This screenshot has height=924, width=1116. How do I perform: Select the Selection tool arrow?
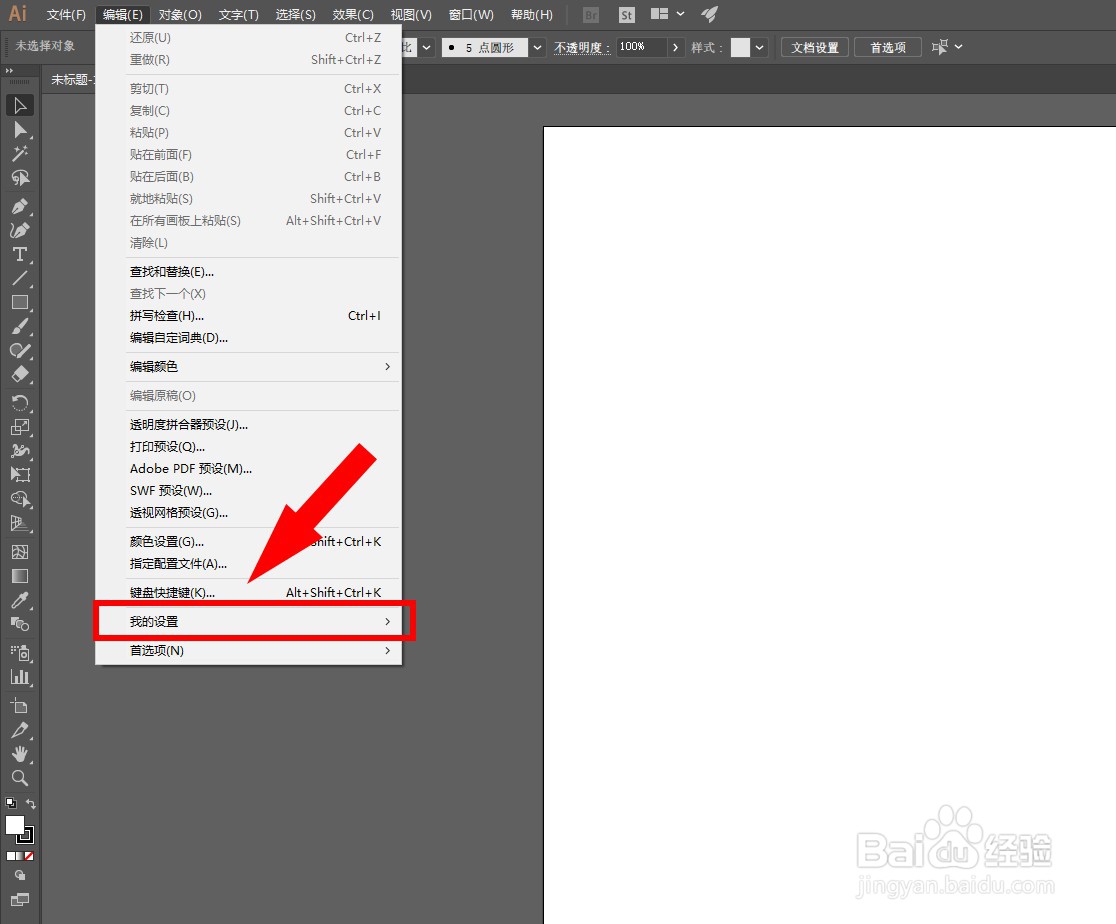[20, 105]
